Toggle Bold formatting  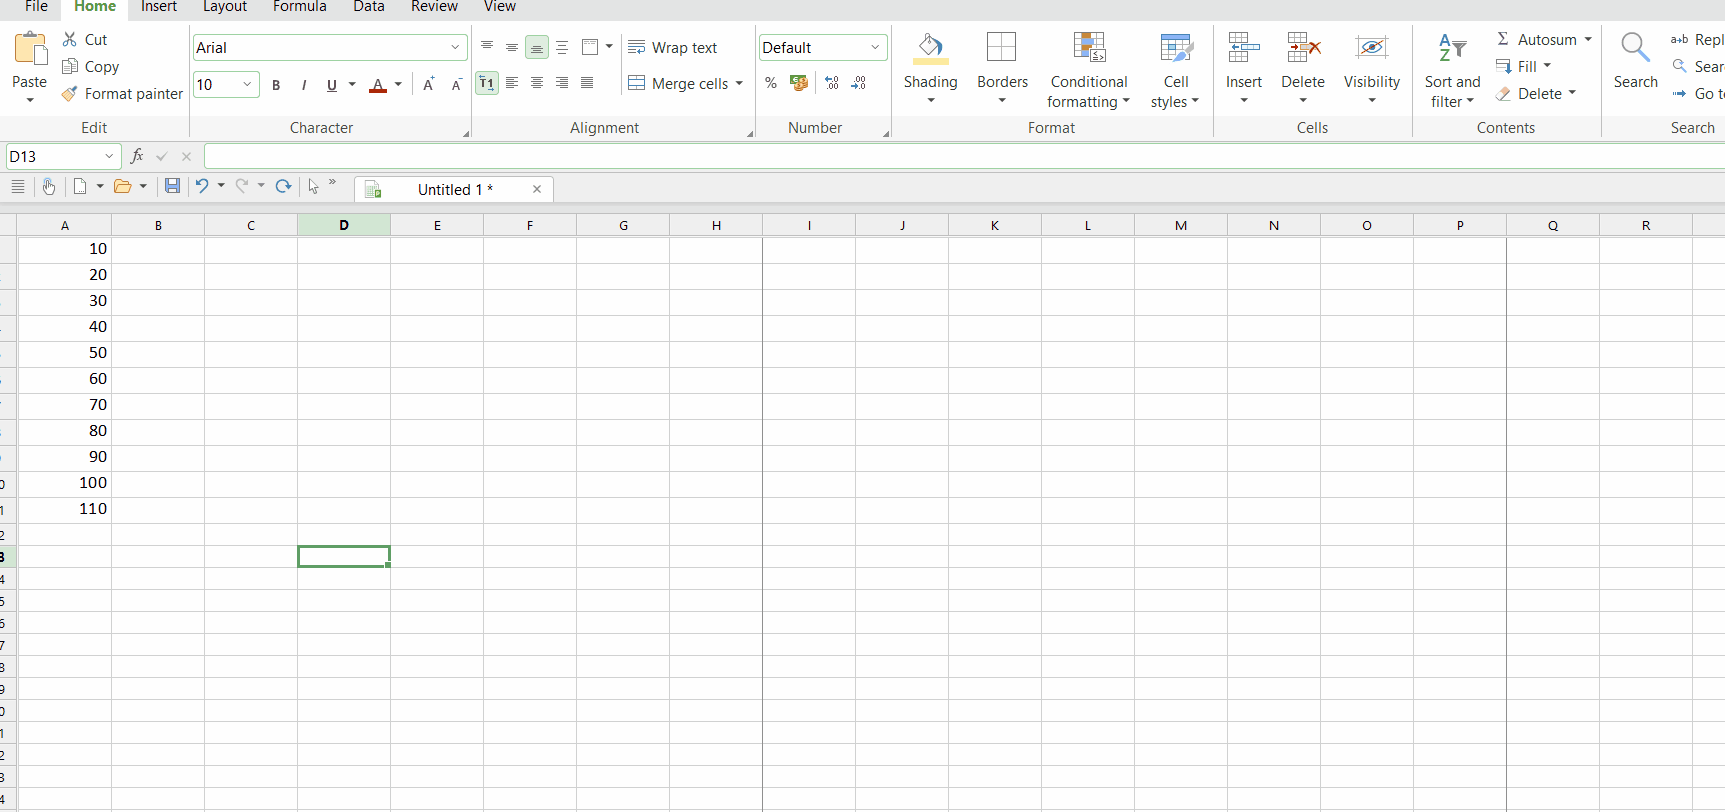(276, 85)
